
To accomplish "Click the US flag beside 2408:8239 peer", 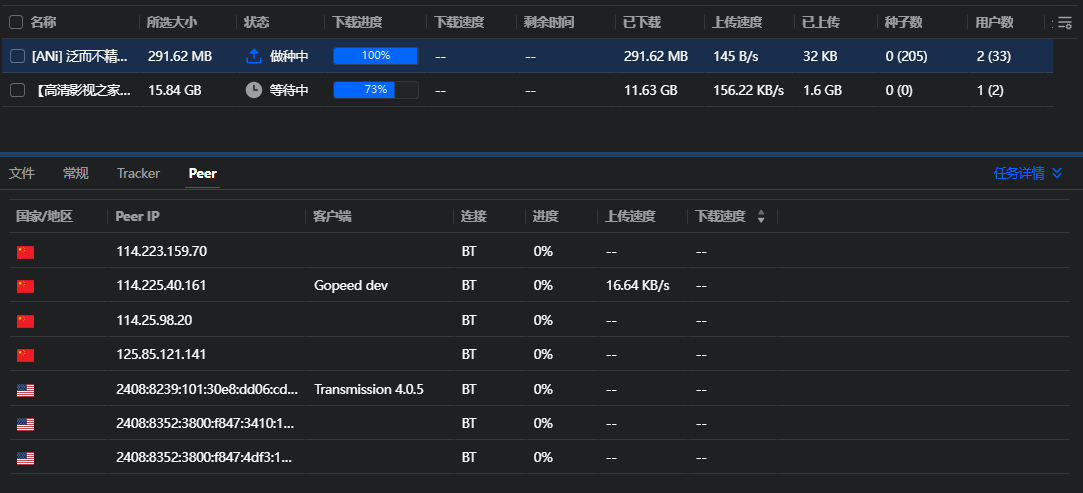I will coord(26,390).
